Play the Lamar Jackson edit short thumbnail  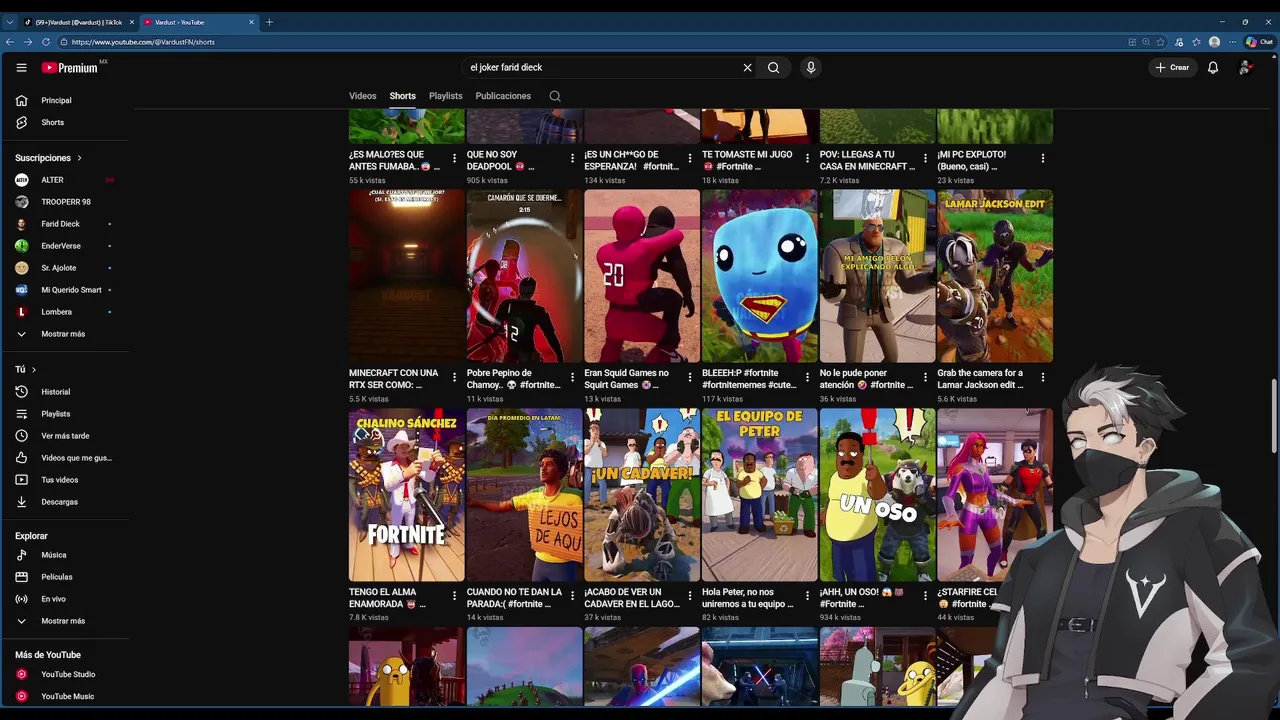(995, 276)
